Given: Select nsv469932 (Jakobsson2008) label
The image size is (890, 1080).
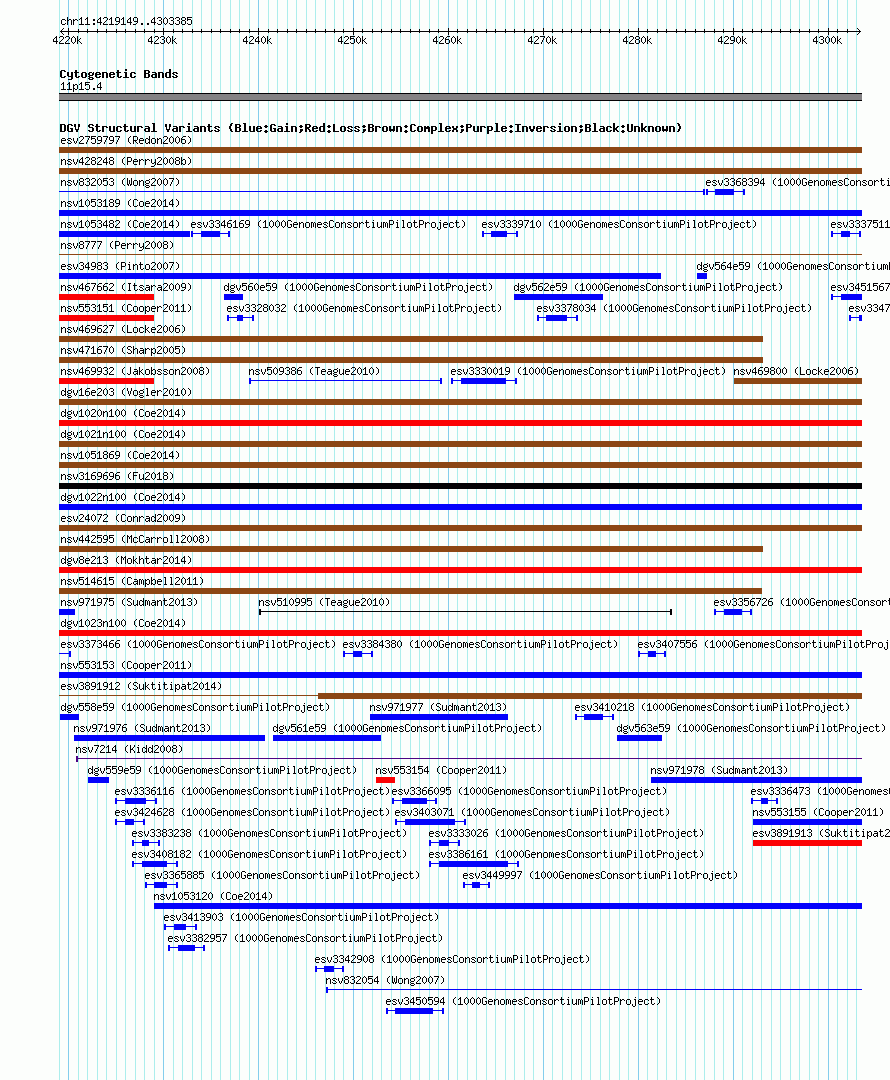Looking at the screenshot, I should pos(135,371).
